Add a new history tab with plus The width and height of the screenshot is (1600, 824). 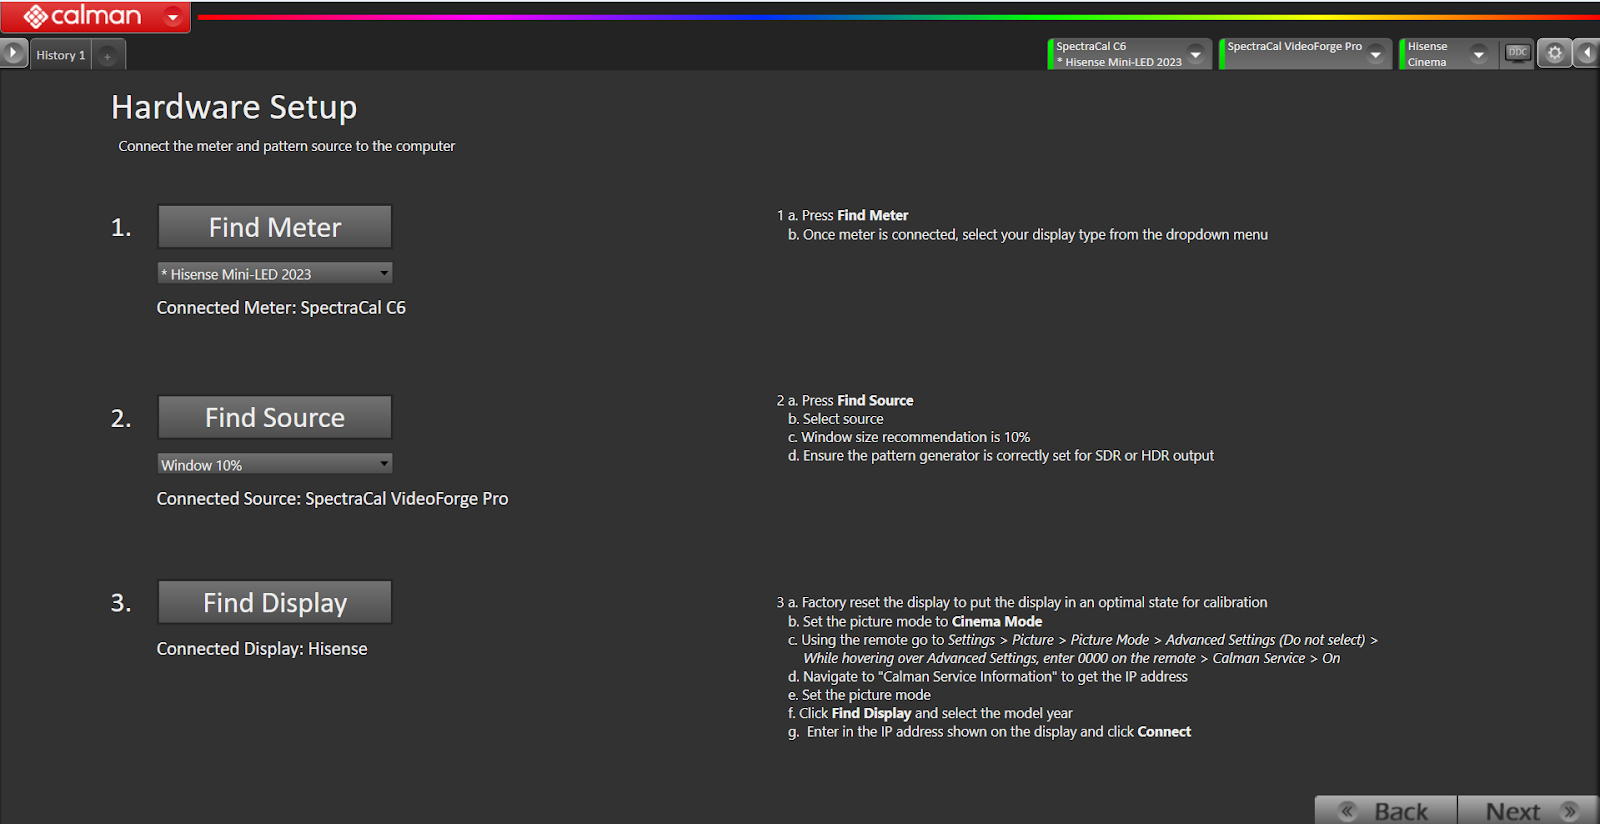[x=108, y=56]
